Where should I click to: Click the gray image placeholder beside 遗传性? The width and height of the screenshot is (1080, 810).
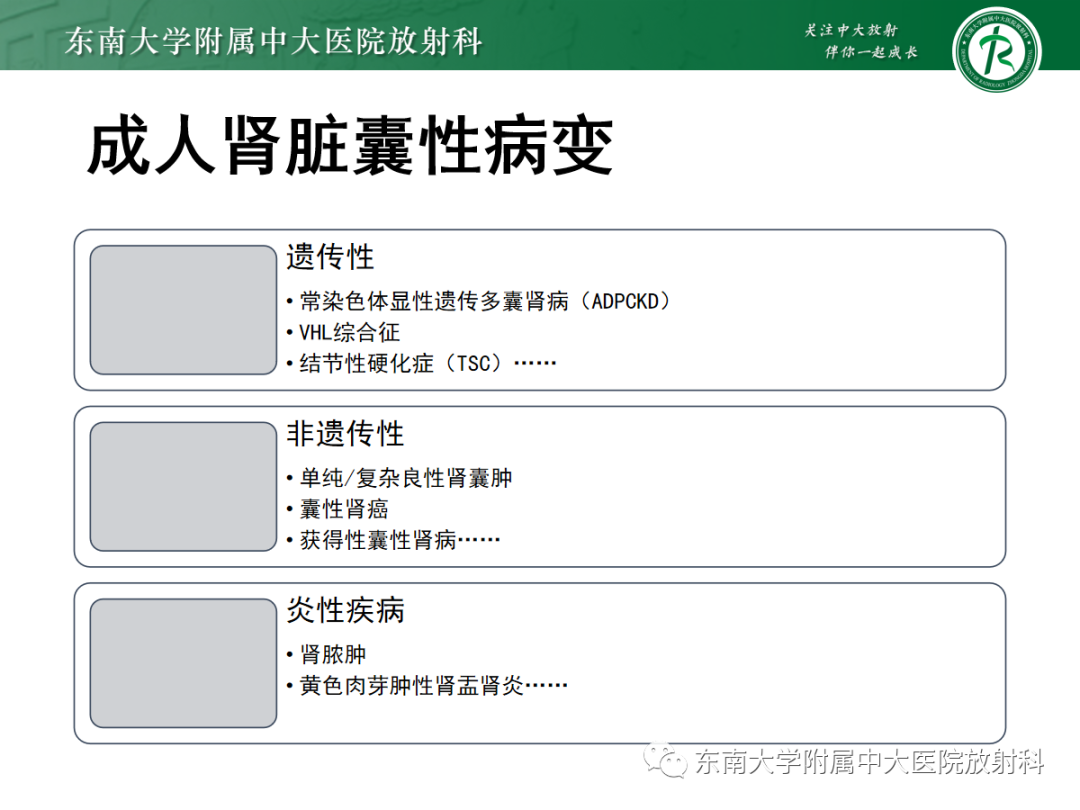click(x=183, y=310)
